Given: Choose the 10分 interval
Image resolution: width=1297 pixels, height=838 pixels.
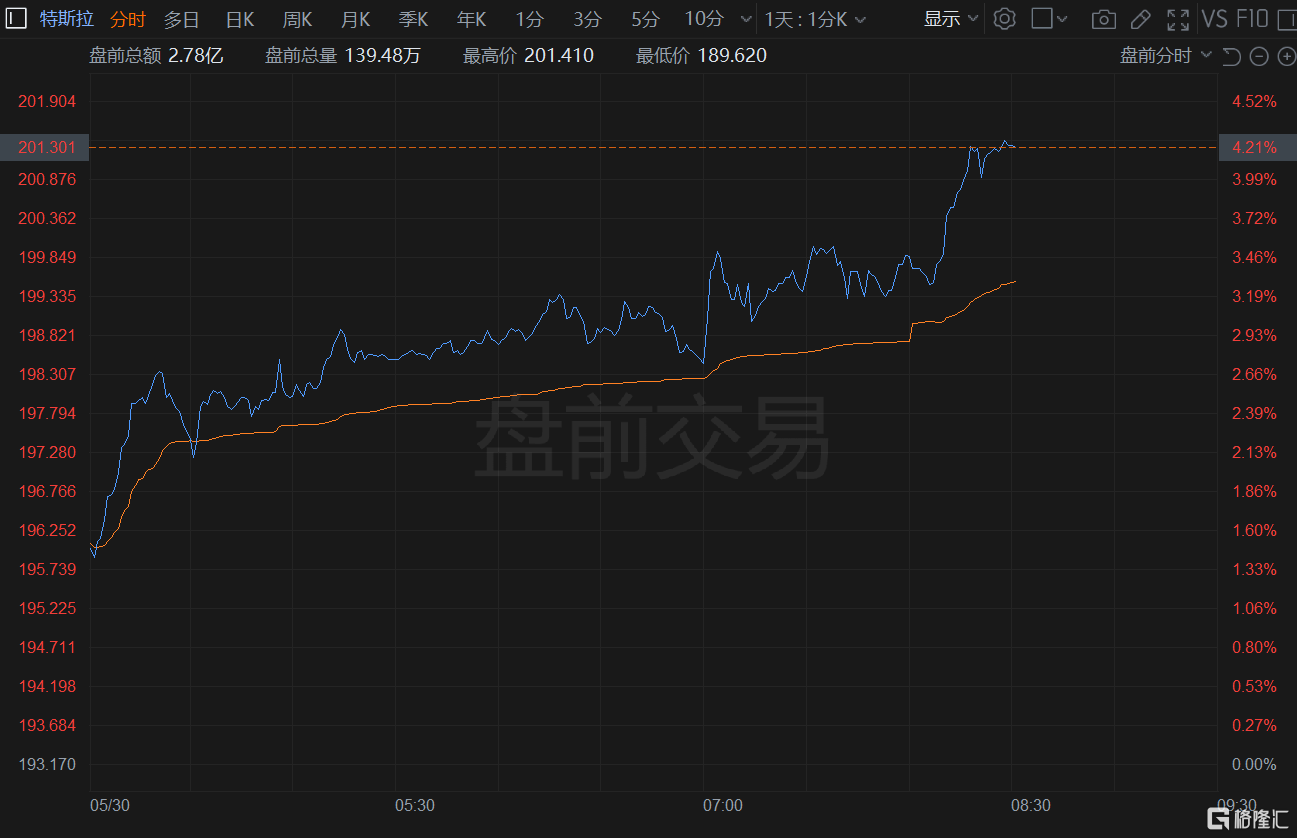Looking at the screenshot, I should coord(704,19).
